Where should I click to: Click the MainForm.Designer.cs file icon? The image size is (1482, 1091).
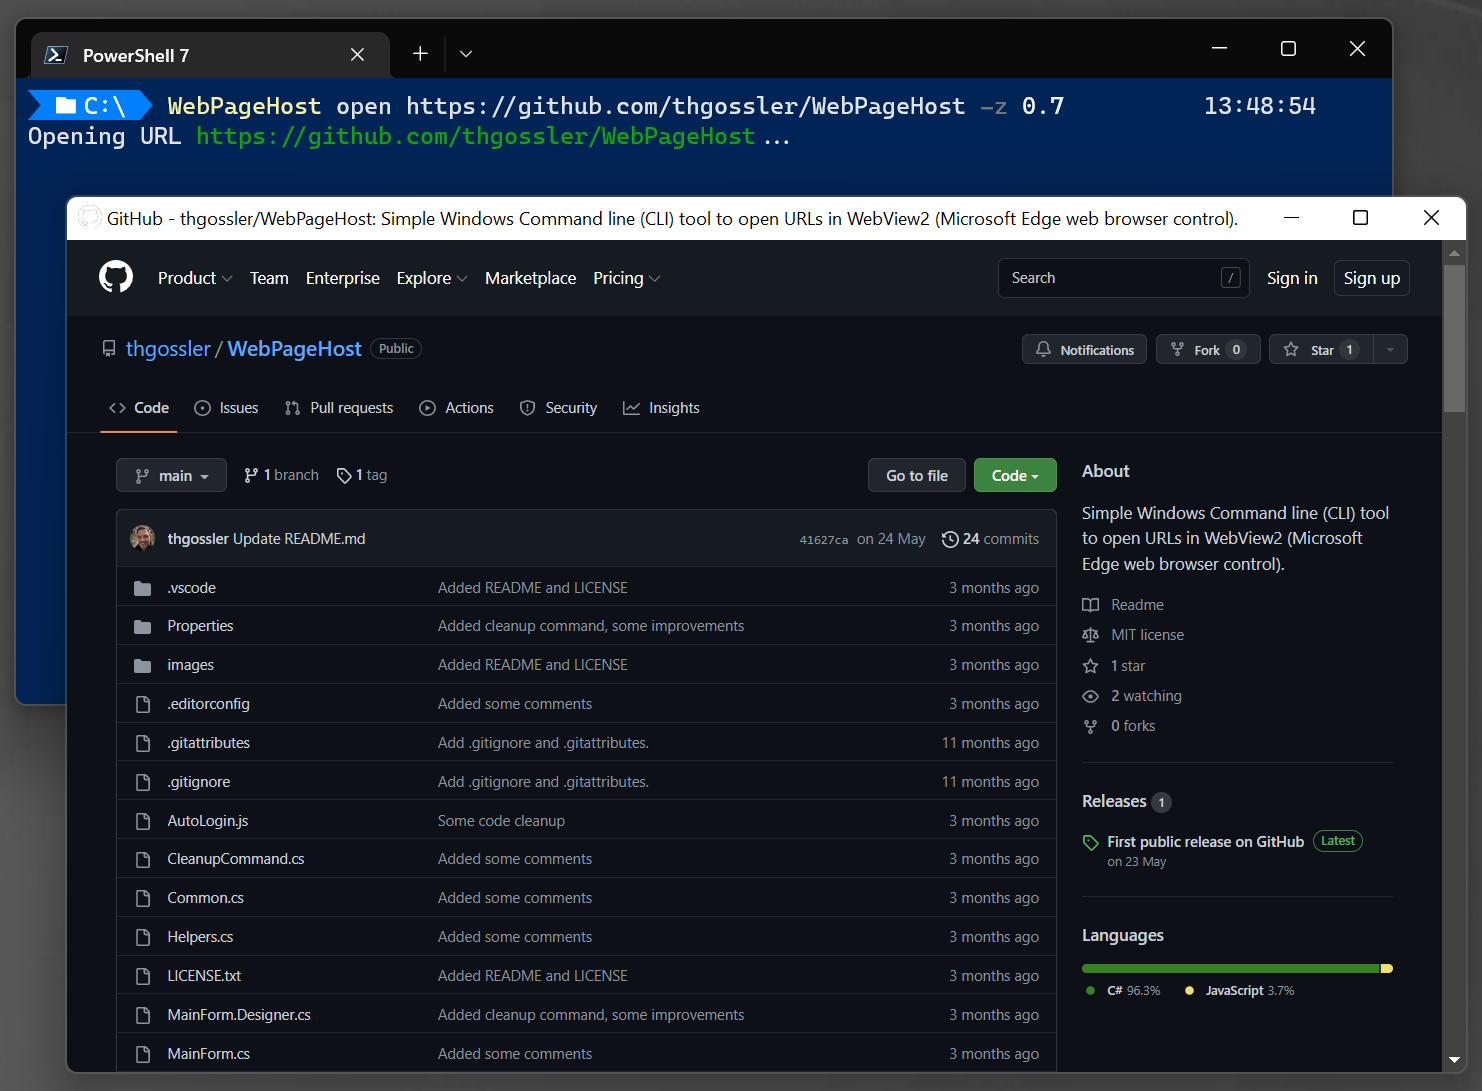click(x=143, y=1015)
